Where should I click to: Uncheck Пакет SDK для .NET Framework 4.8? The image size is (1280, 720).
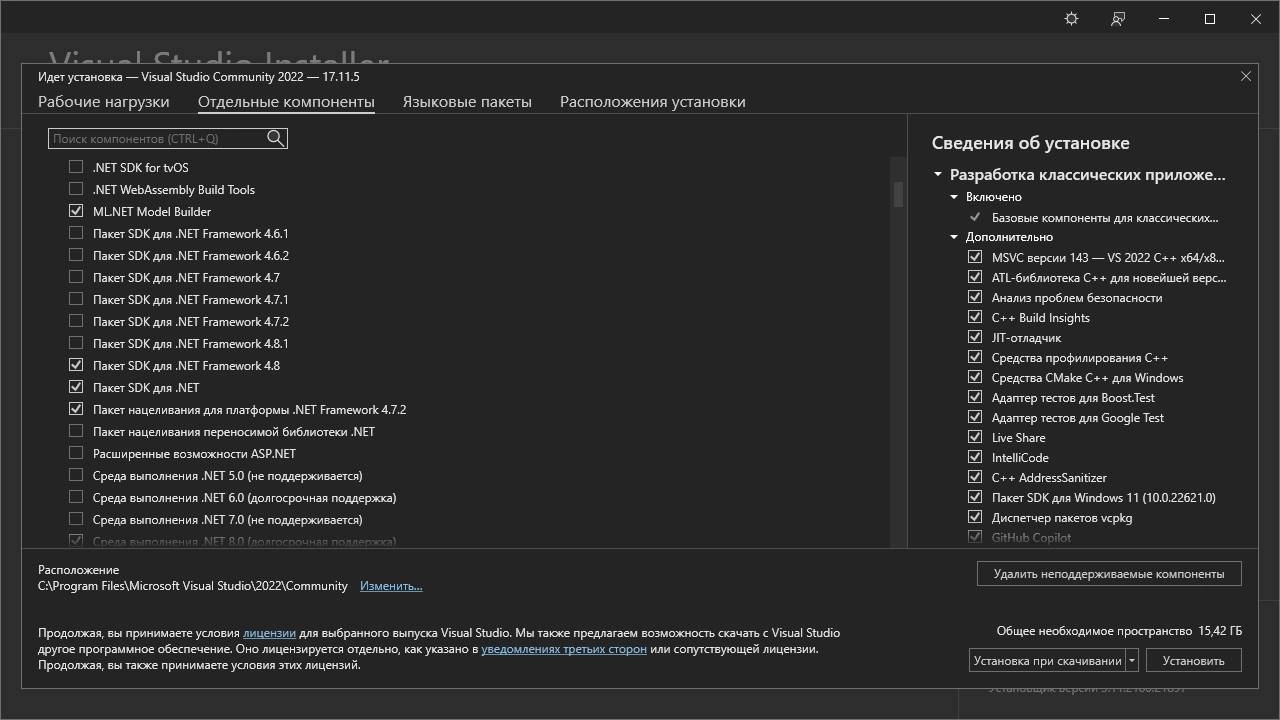click(x=76, y=365)
